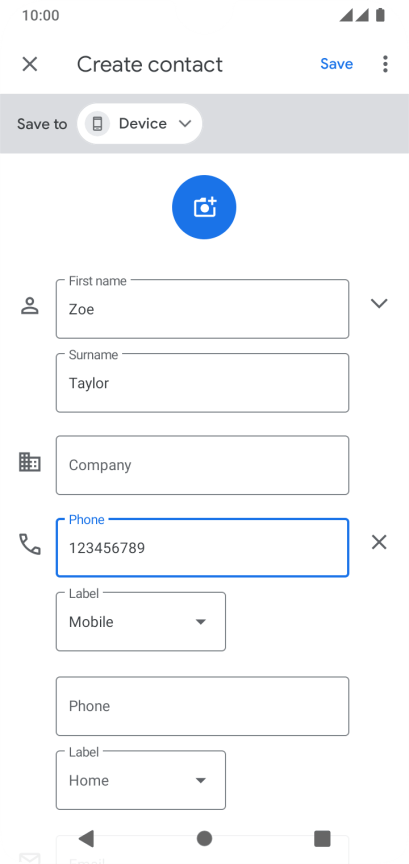Focus the Company input field
This screenshot has height=864, width=409.
pos(202,465)
